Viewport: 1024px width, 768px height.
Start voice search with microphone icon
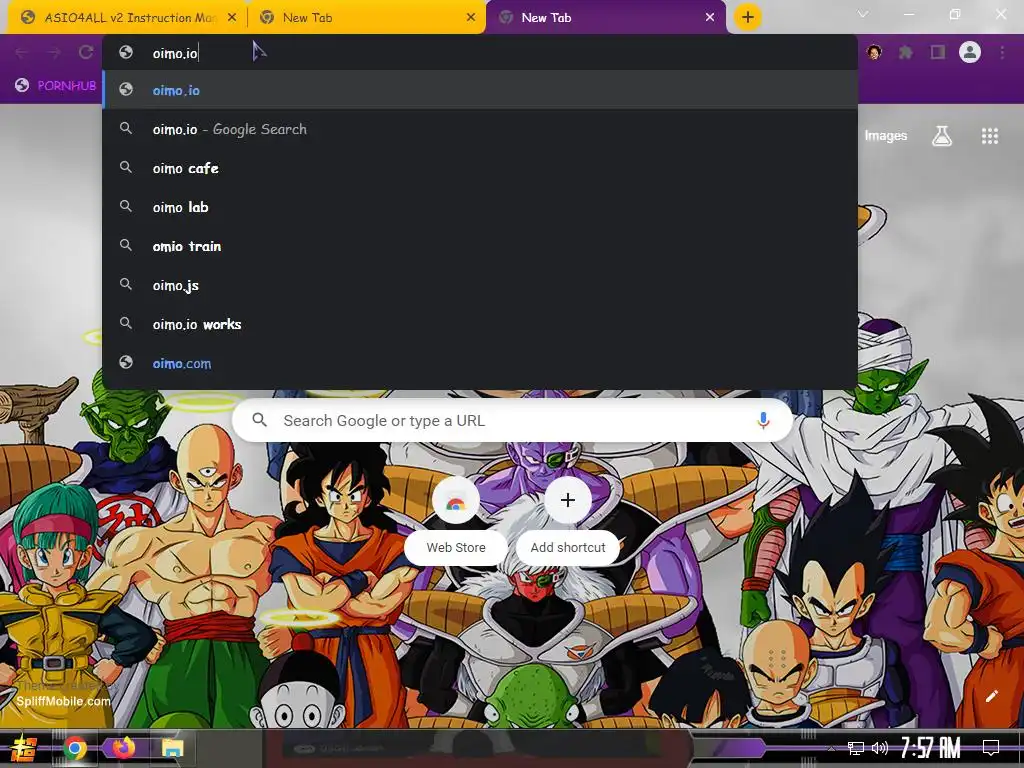click(763, 421)
